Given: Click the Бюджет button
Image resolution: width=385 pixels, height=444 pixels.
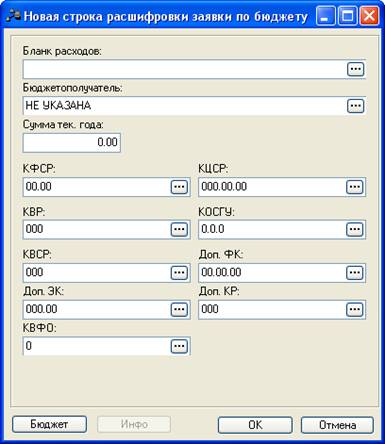Looking at the screenshot, I should click(49, 424).
